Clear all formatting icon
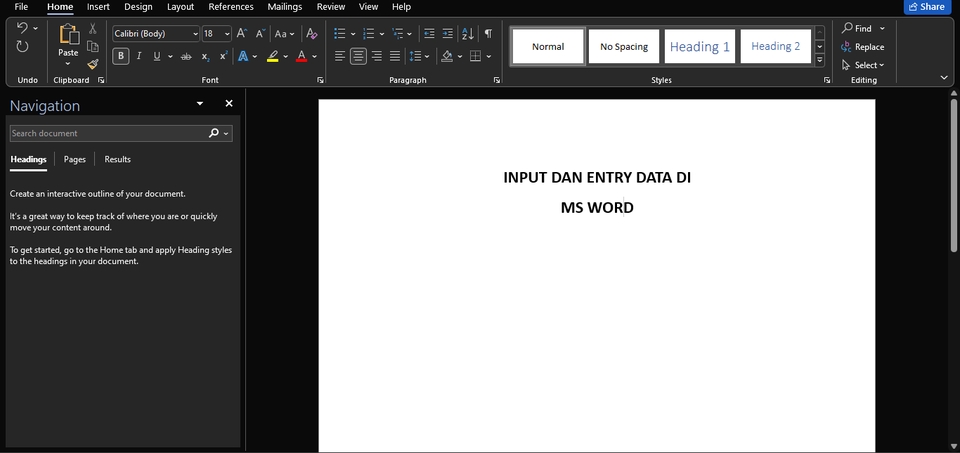The width and height of the screenshot is (960, 453). point(312,34)
